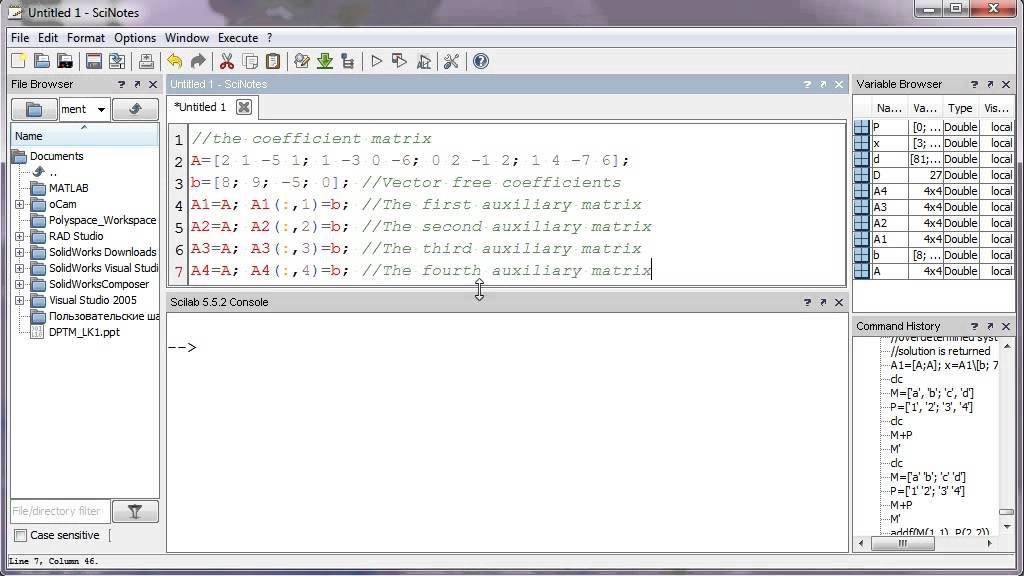Select variable A4 row in Variable Browser
The image size is (1024, 576).
pos(934,191)
